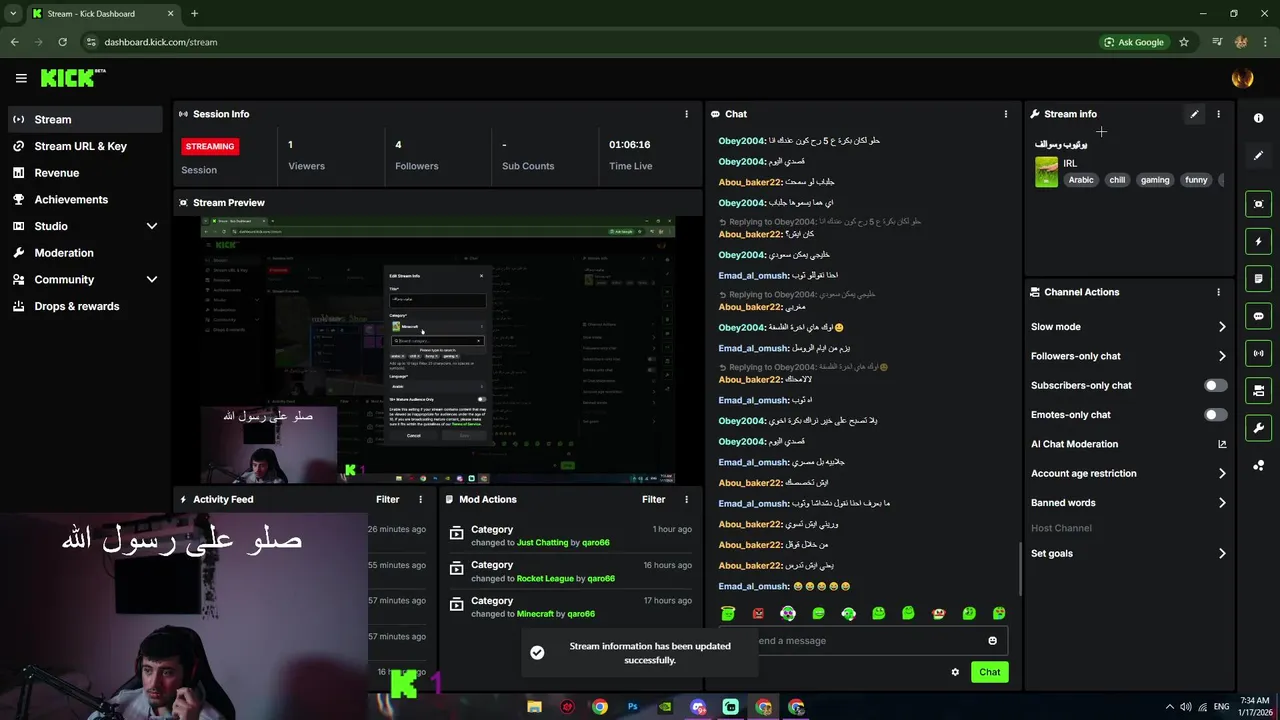Click the volume icon in system tray
The image size is (1280, 720).
pyautogui.click(x=1186, y=707)
